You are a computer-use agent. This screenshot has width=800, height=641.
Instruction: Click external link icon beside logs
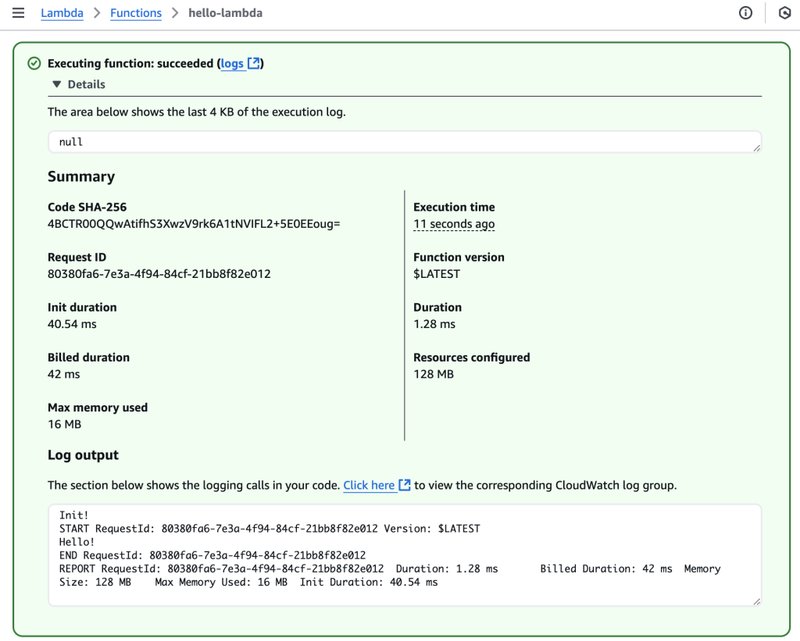254,64
